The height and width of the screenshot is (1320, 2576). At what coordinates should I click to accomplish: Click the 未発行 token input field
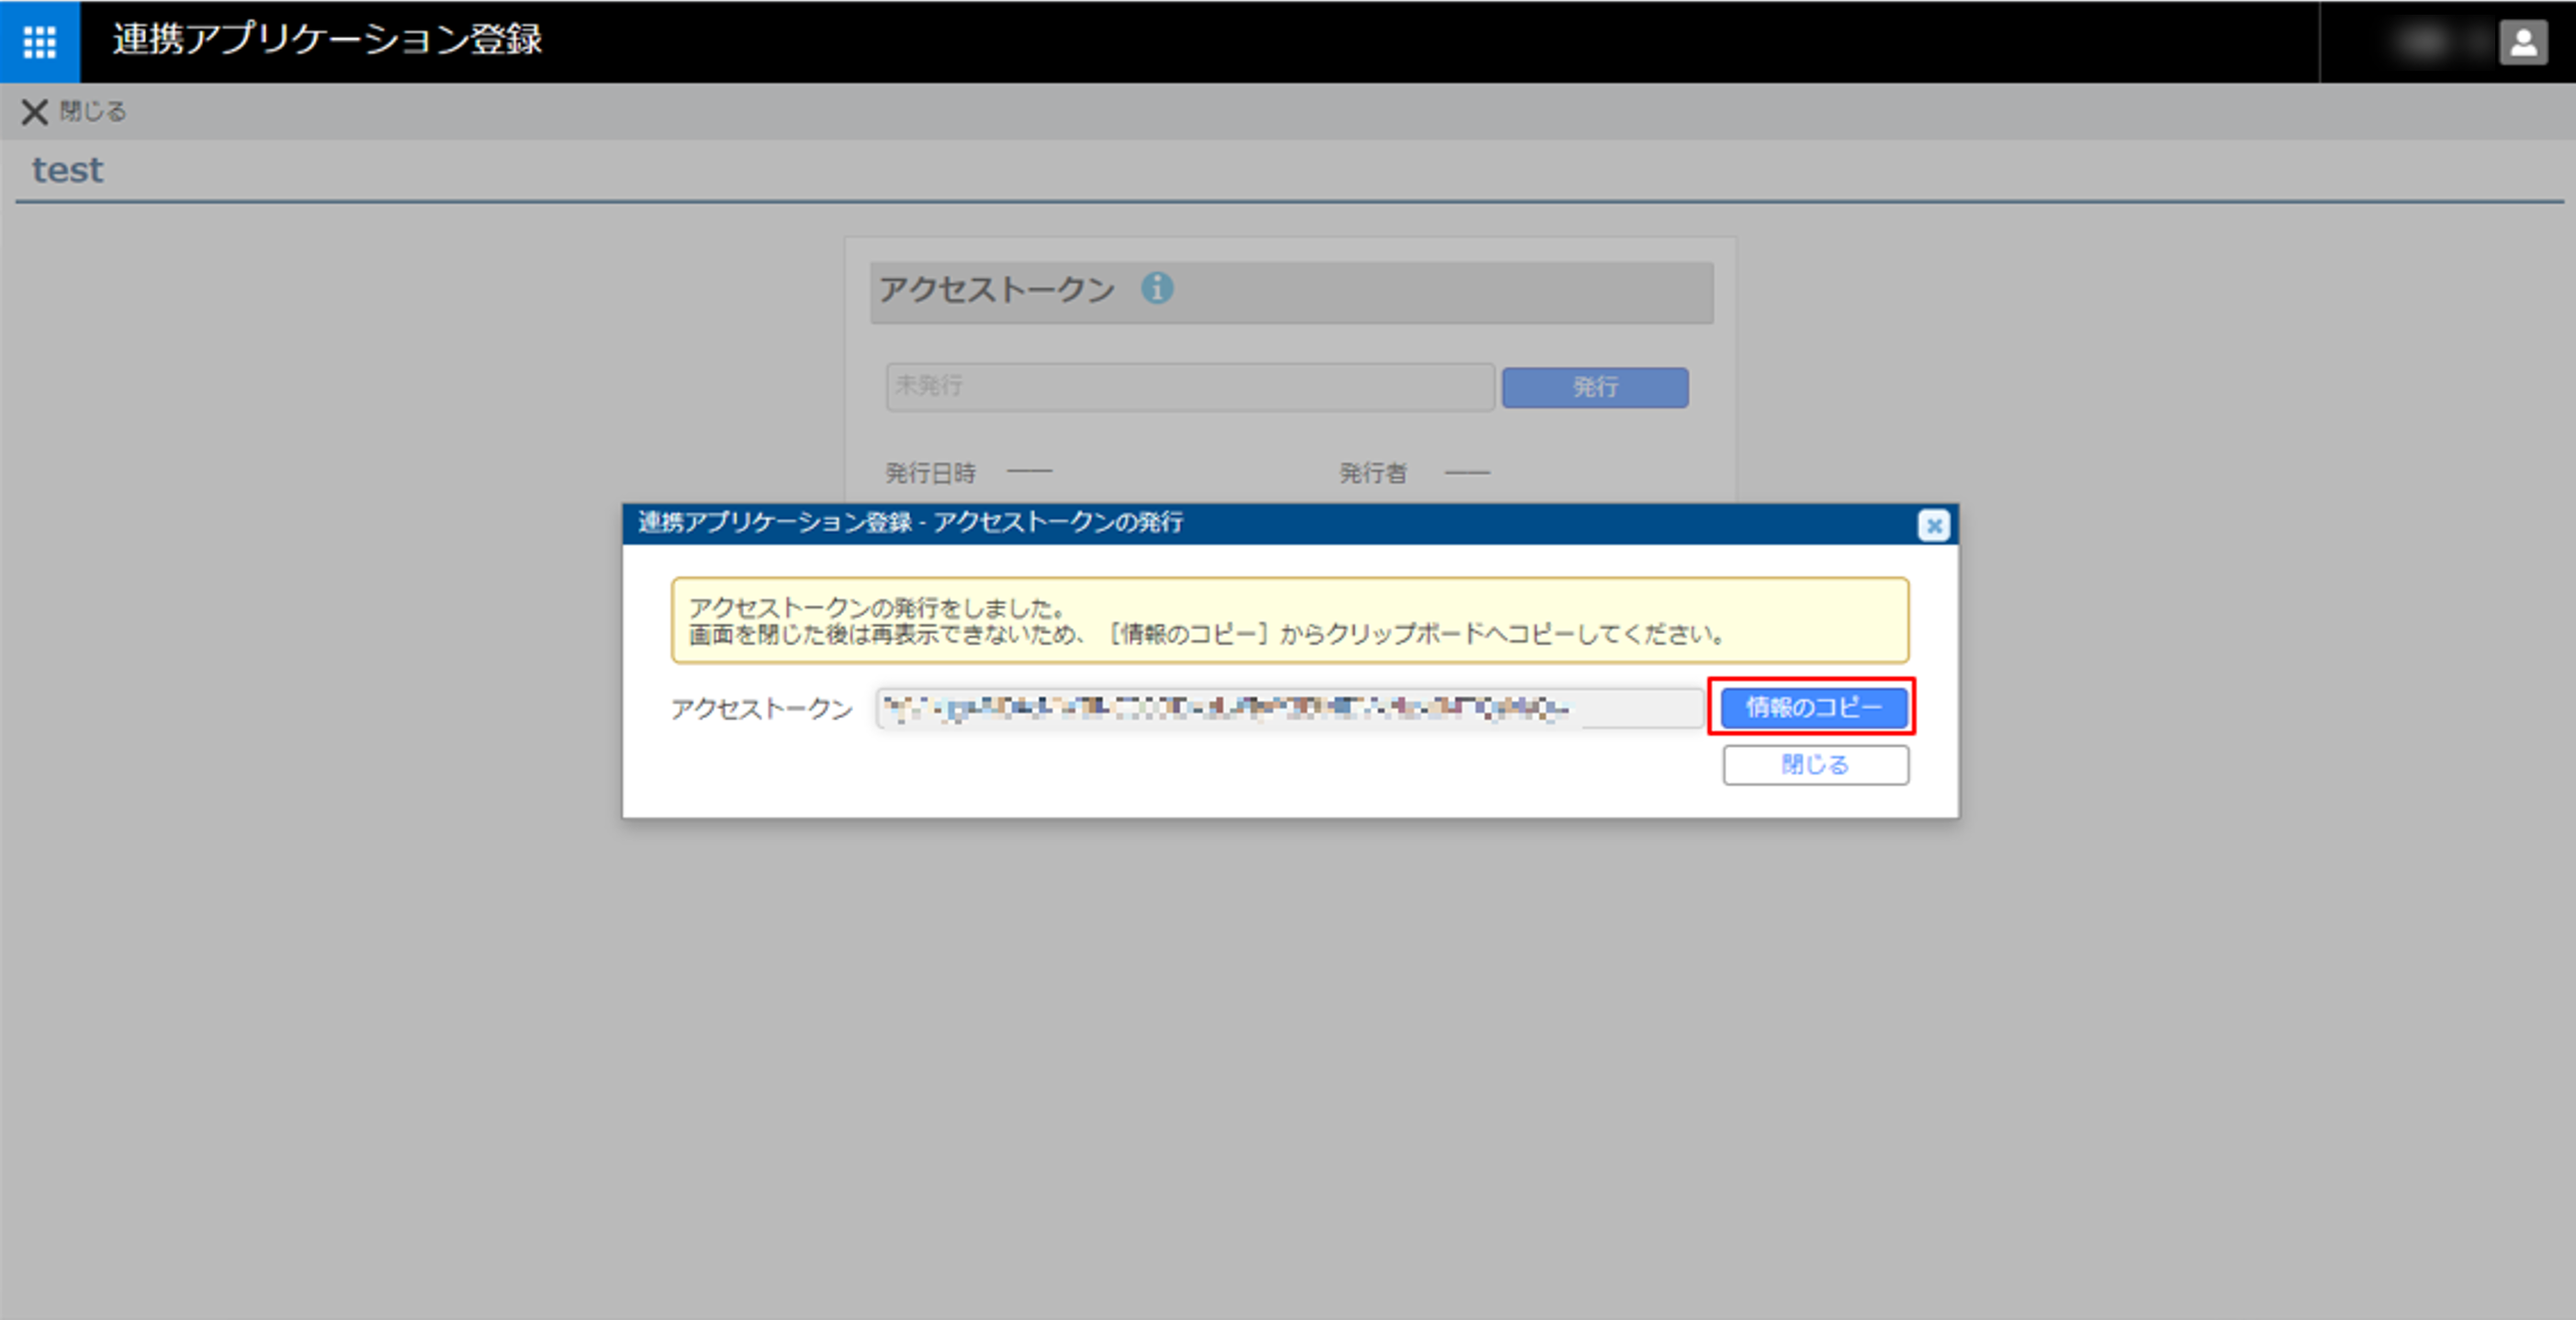tap(1189, 386)
